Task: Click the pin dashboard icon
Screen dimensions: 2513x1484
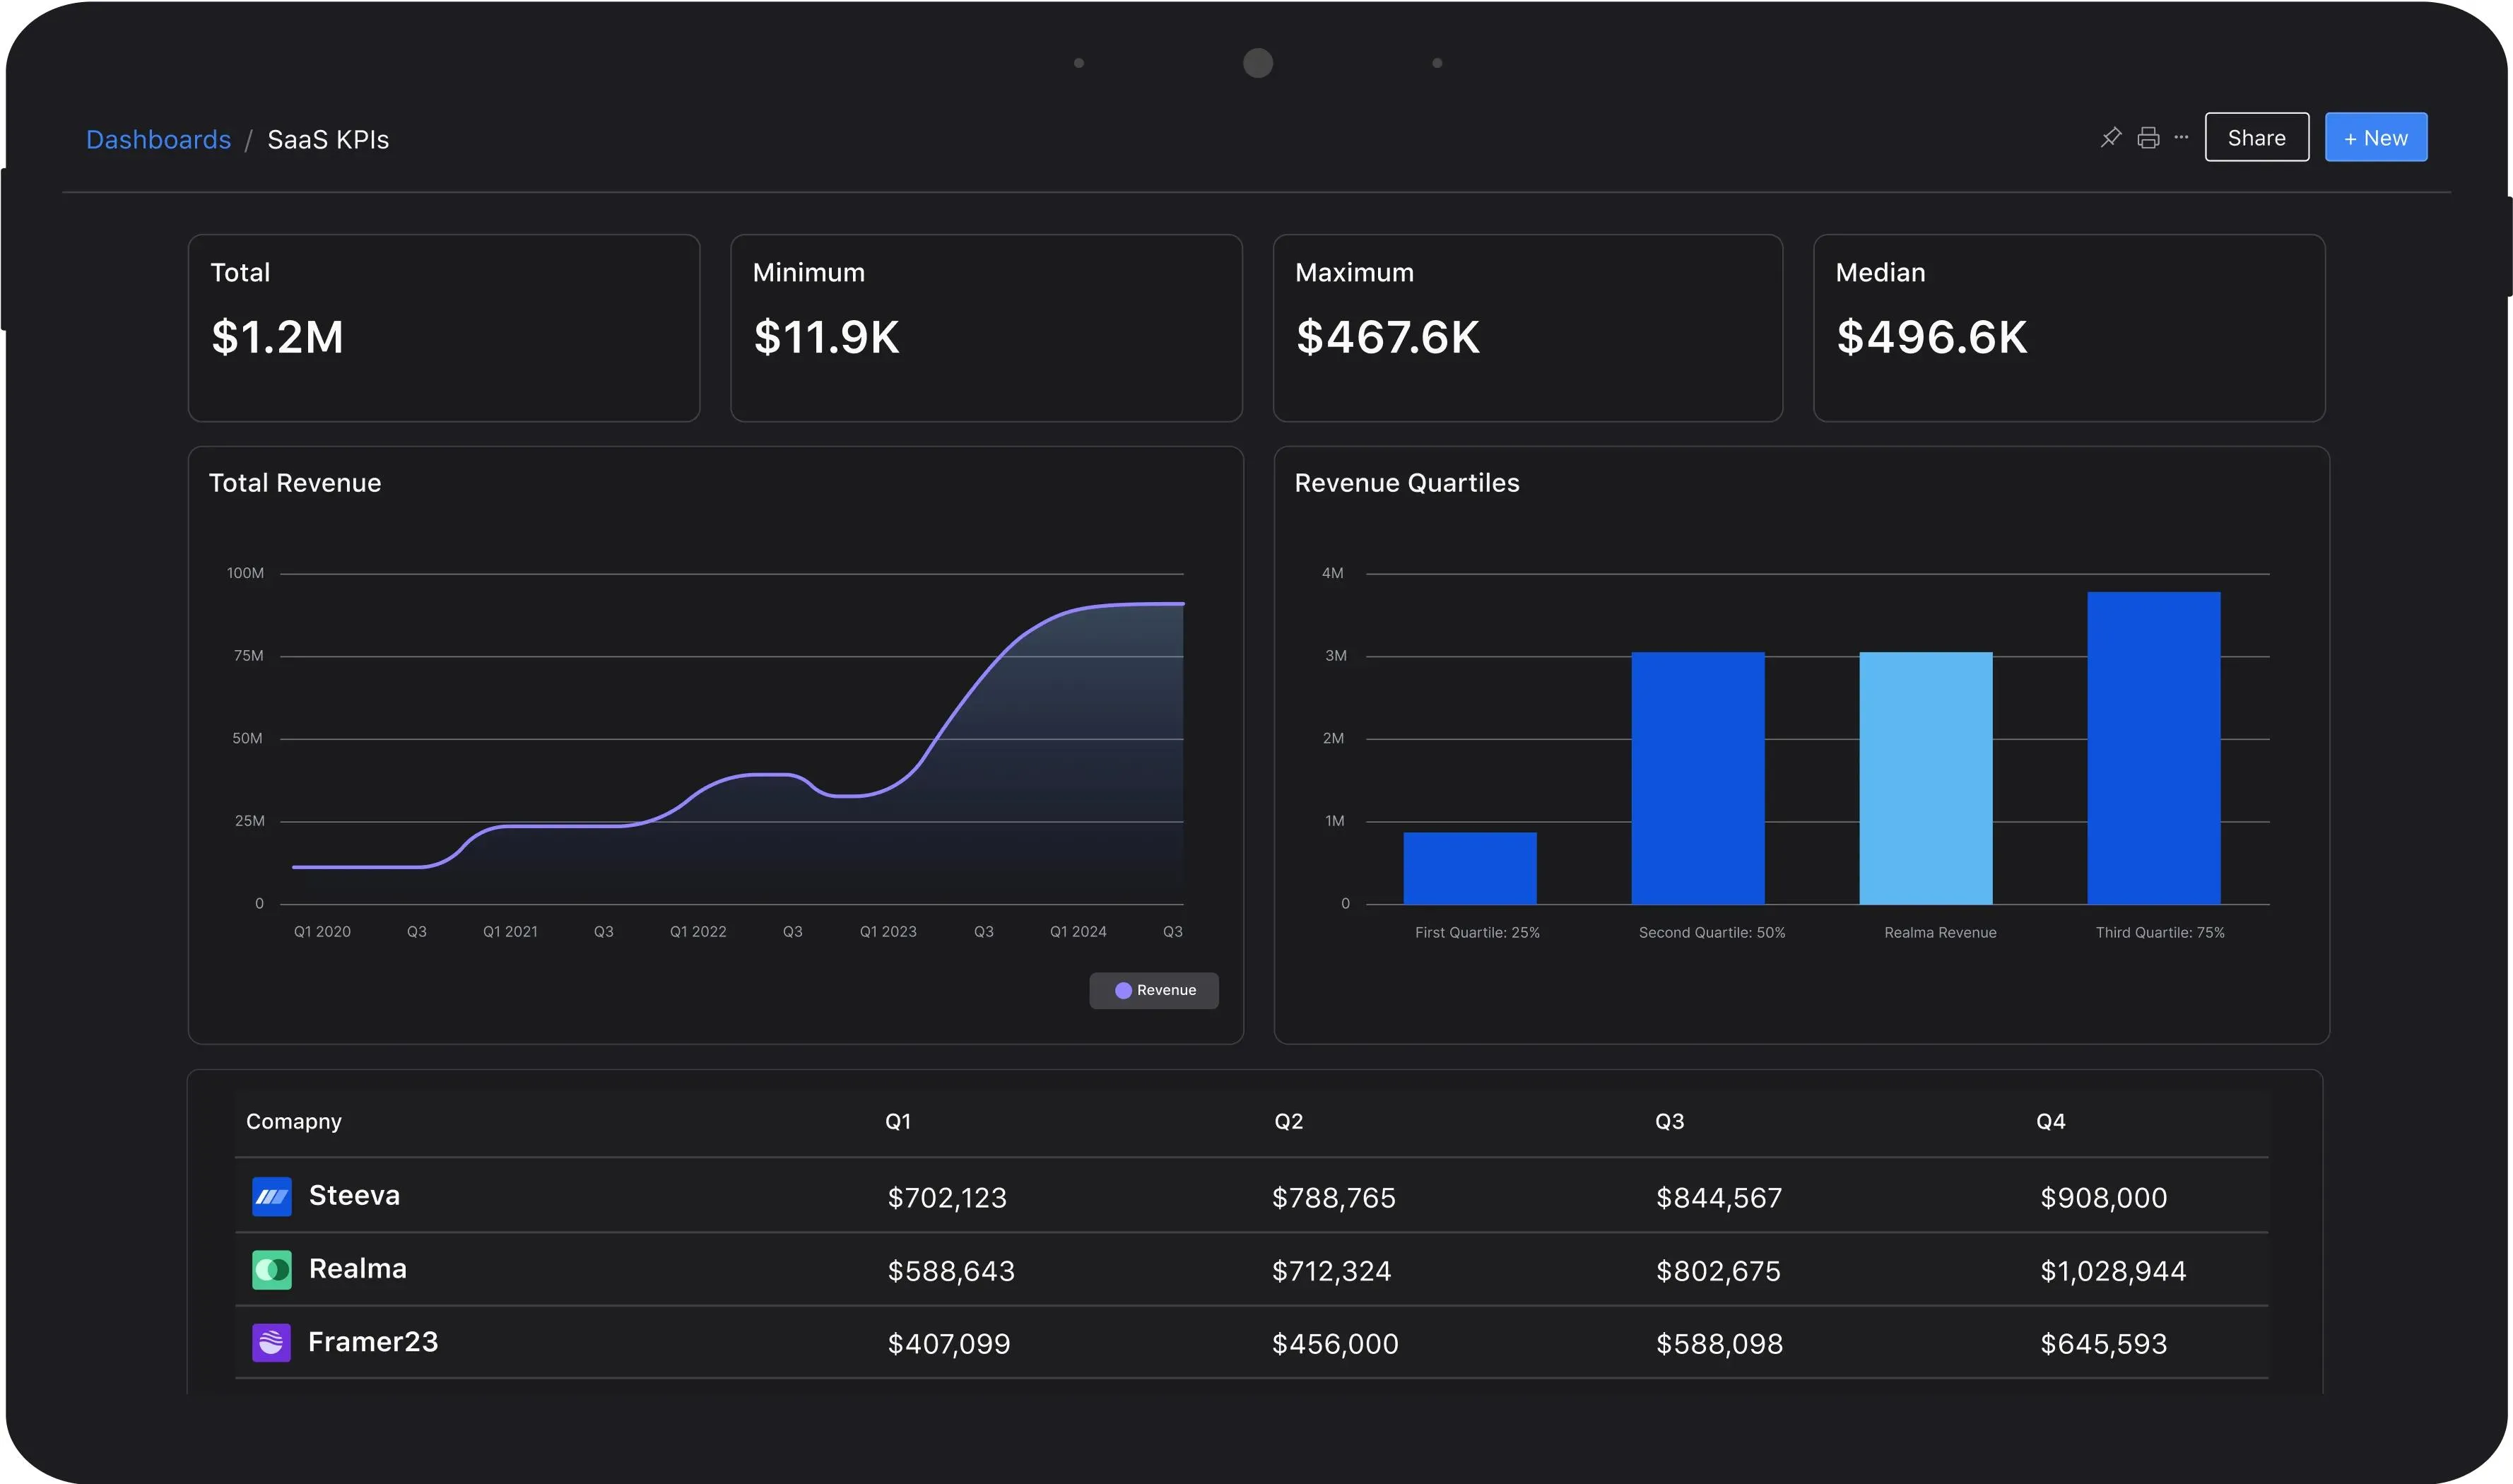Action: pos(2110,137)
